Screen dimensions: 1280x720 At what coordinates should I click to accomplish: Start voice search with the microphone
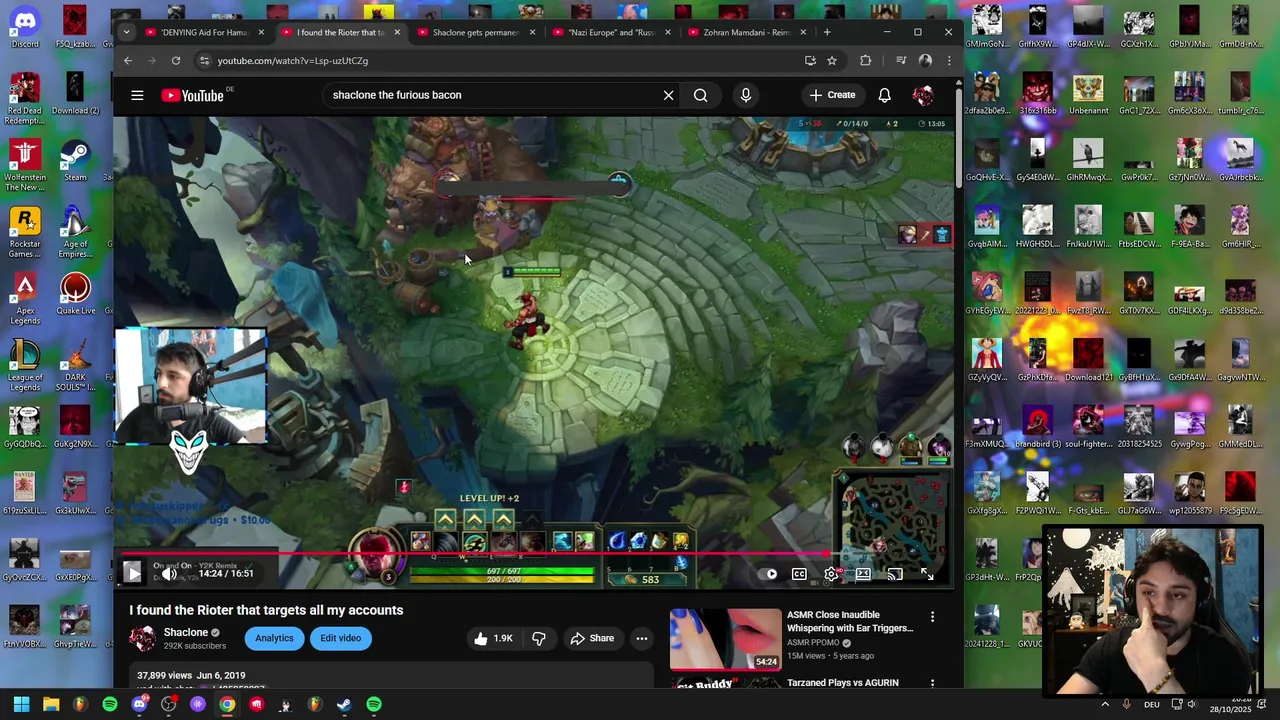click(x=745, y=95)
